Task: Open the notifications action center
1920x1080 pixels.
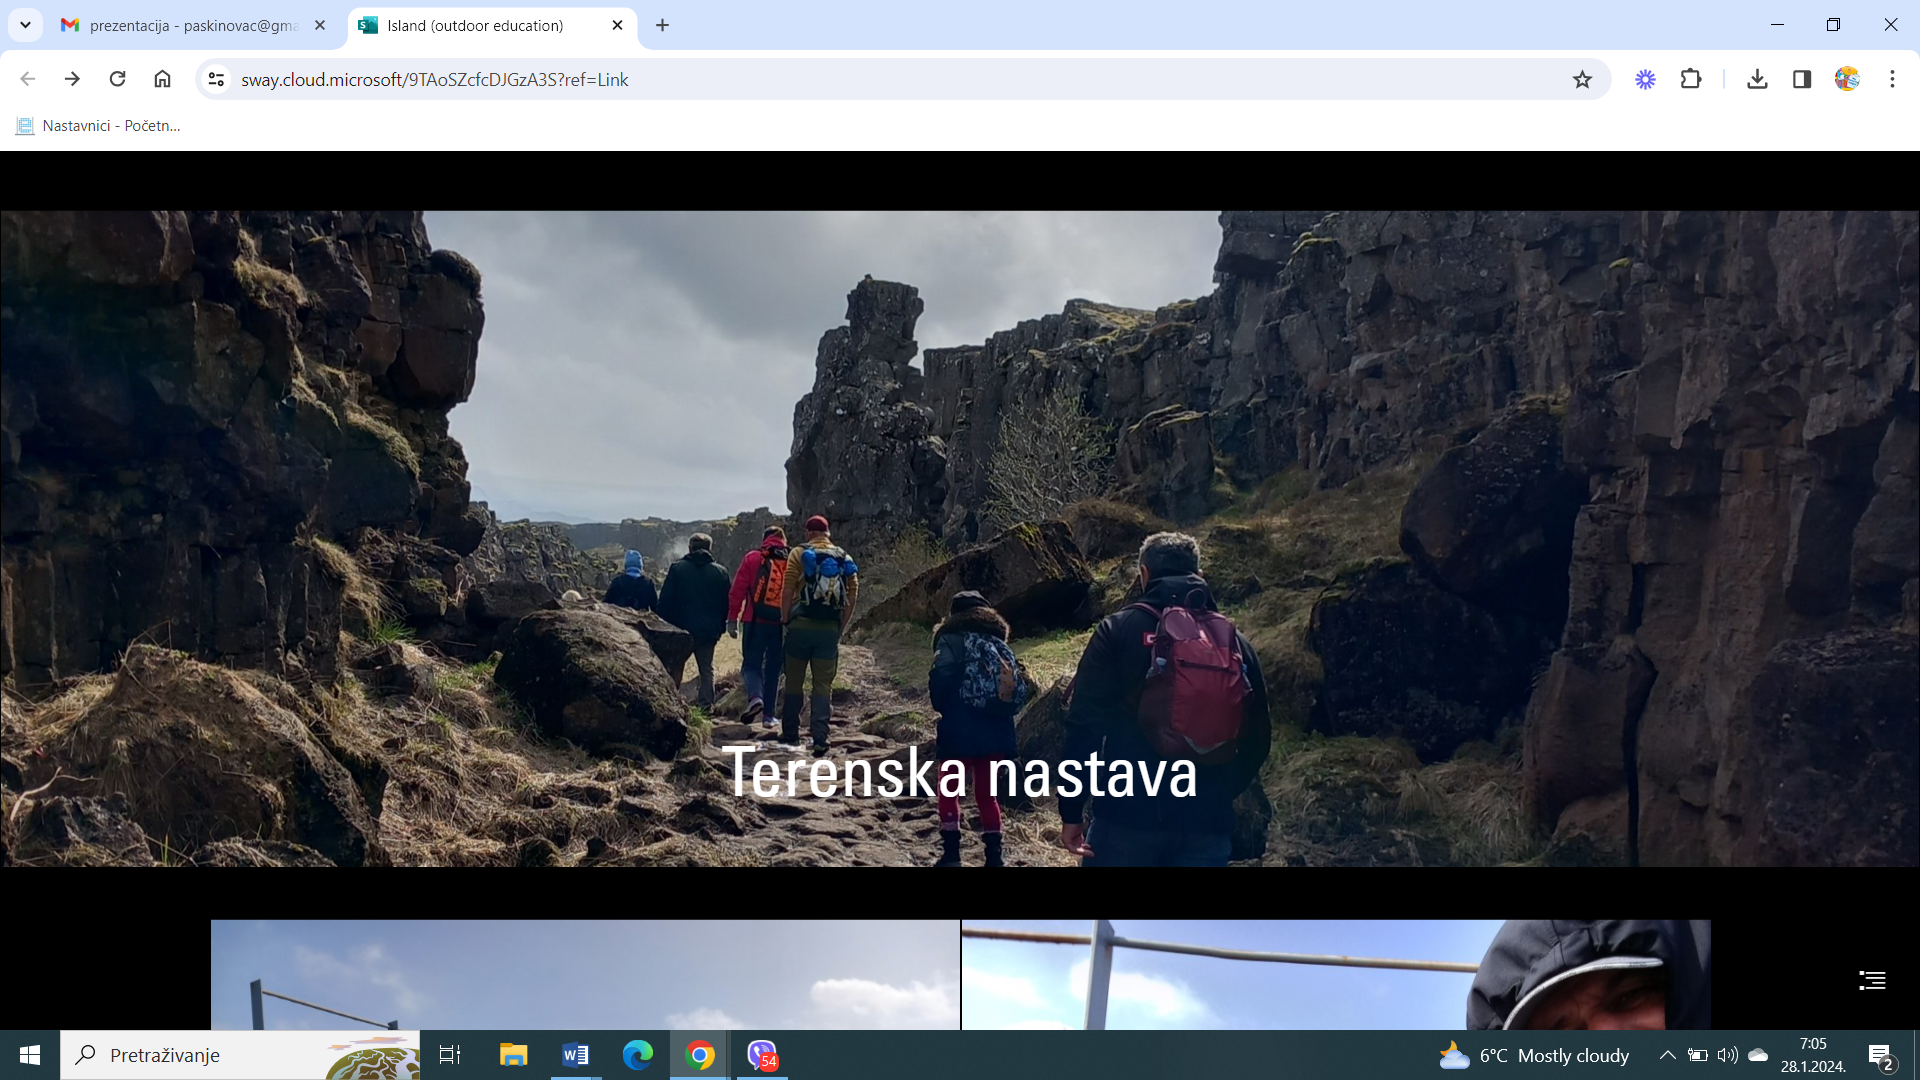Action: (1882, 1056)
